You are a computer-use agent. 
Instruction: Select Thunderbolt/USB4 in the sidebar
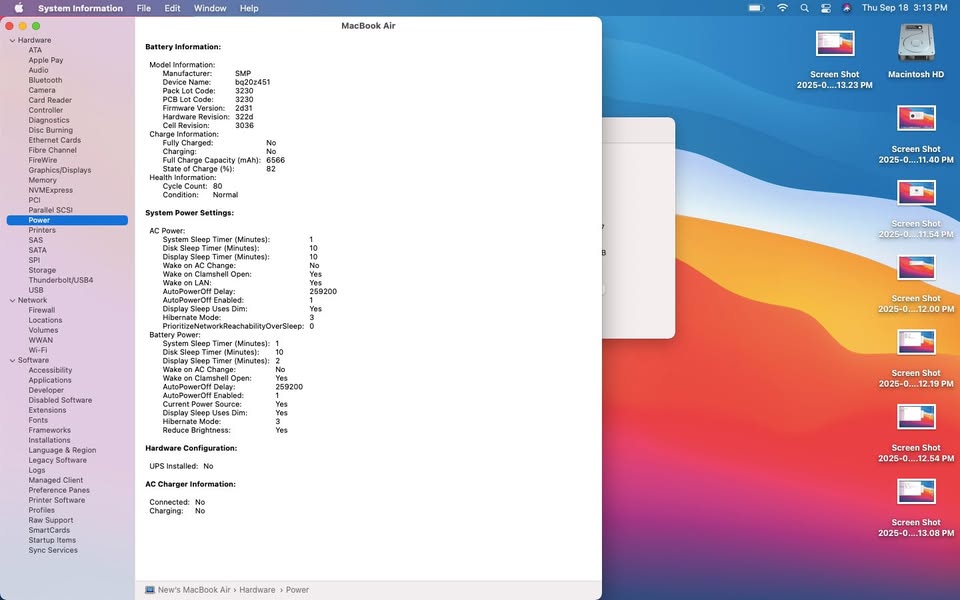pos(61,280)
